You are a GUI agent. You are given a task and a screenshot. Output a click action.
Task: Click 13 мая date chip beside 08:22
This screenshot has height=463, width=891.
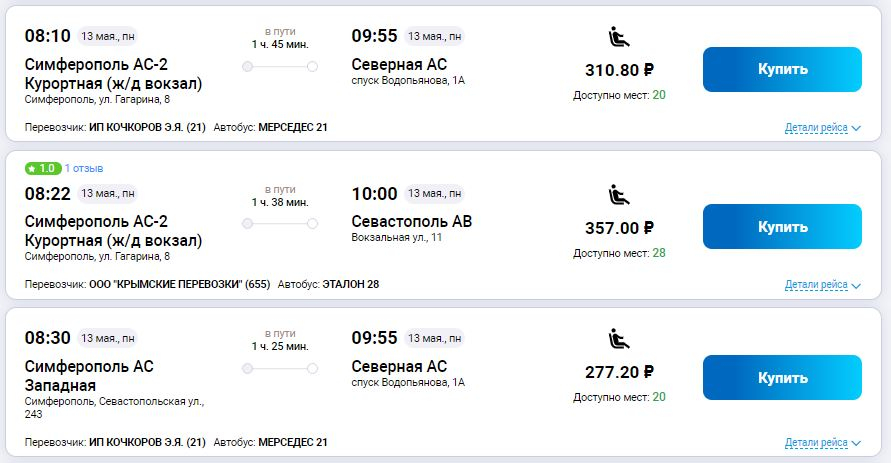click(107, 193)
